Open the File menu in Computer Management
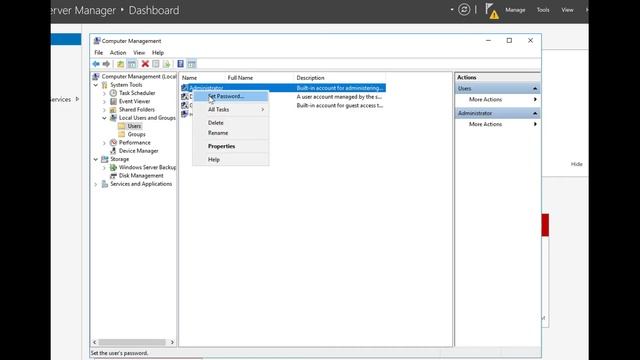The height and width of the screenshot is (360, 640). tap(99, 53)
